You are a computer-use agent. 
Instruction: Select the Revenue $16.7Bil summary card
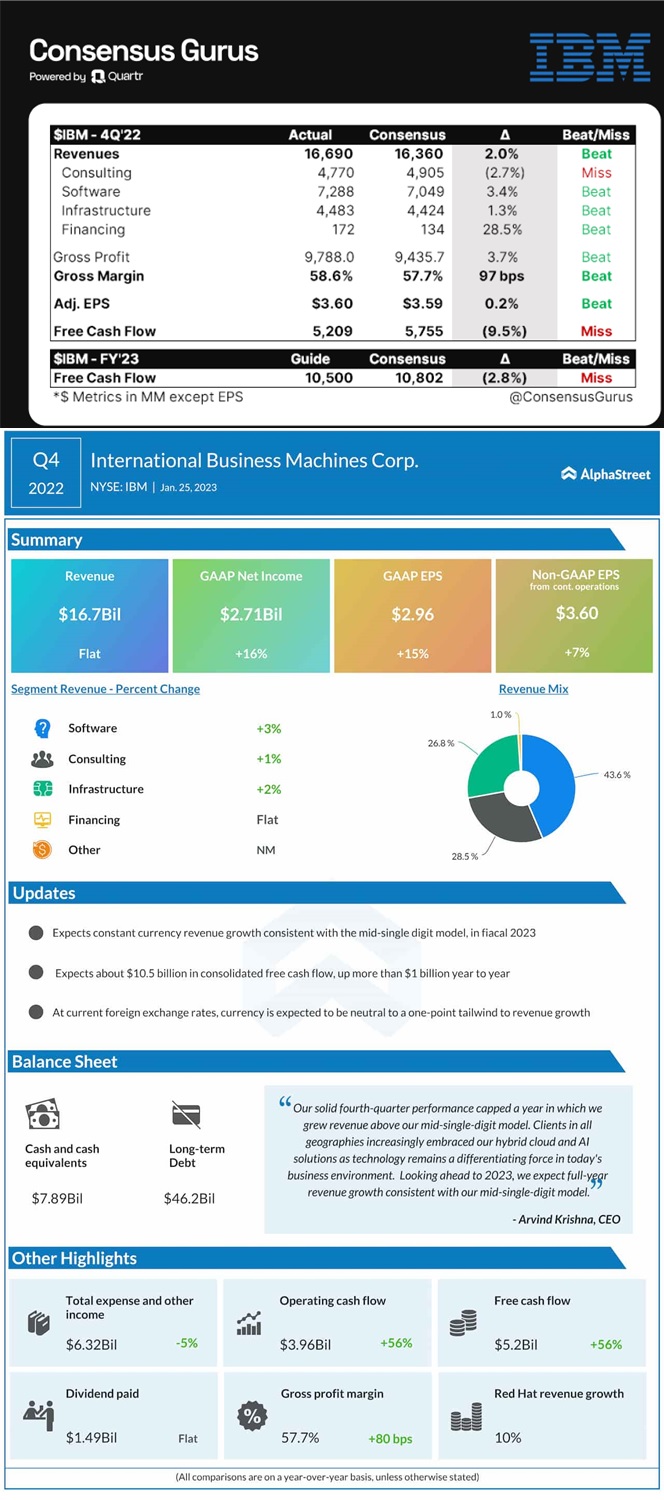coord(90,615)
